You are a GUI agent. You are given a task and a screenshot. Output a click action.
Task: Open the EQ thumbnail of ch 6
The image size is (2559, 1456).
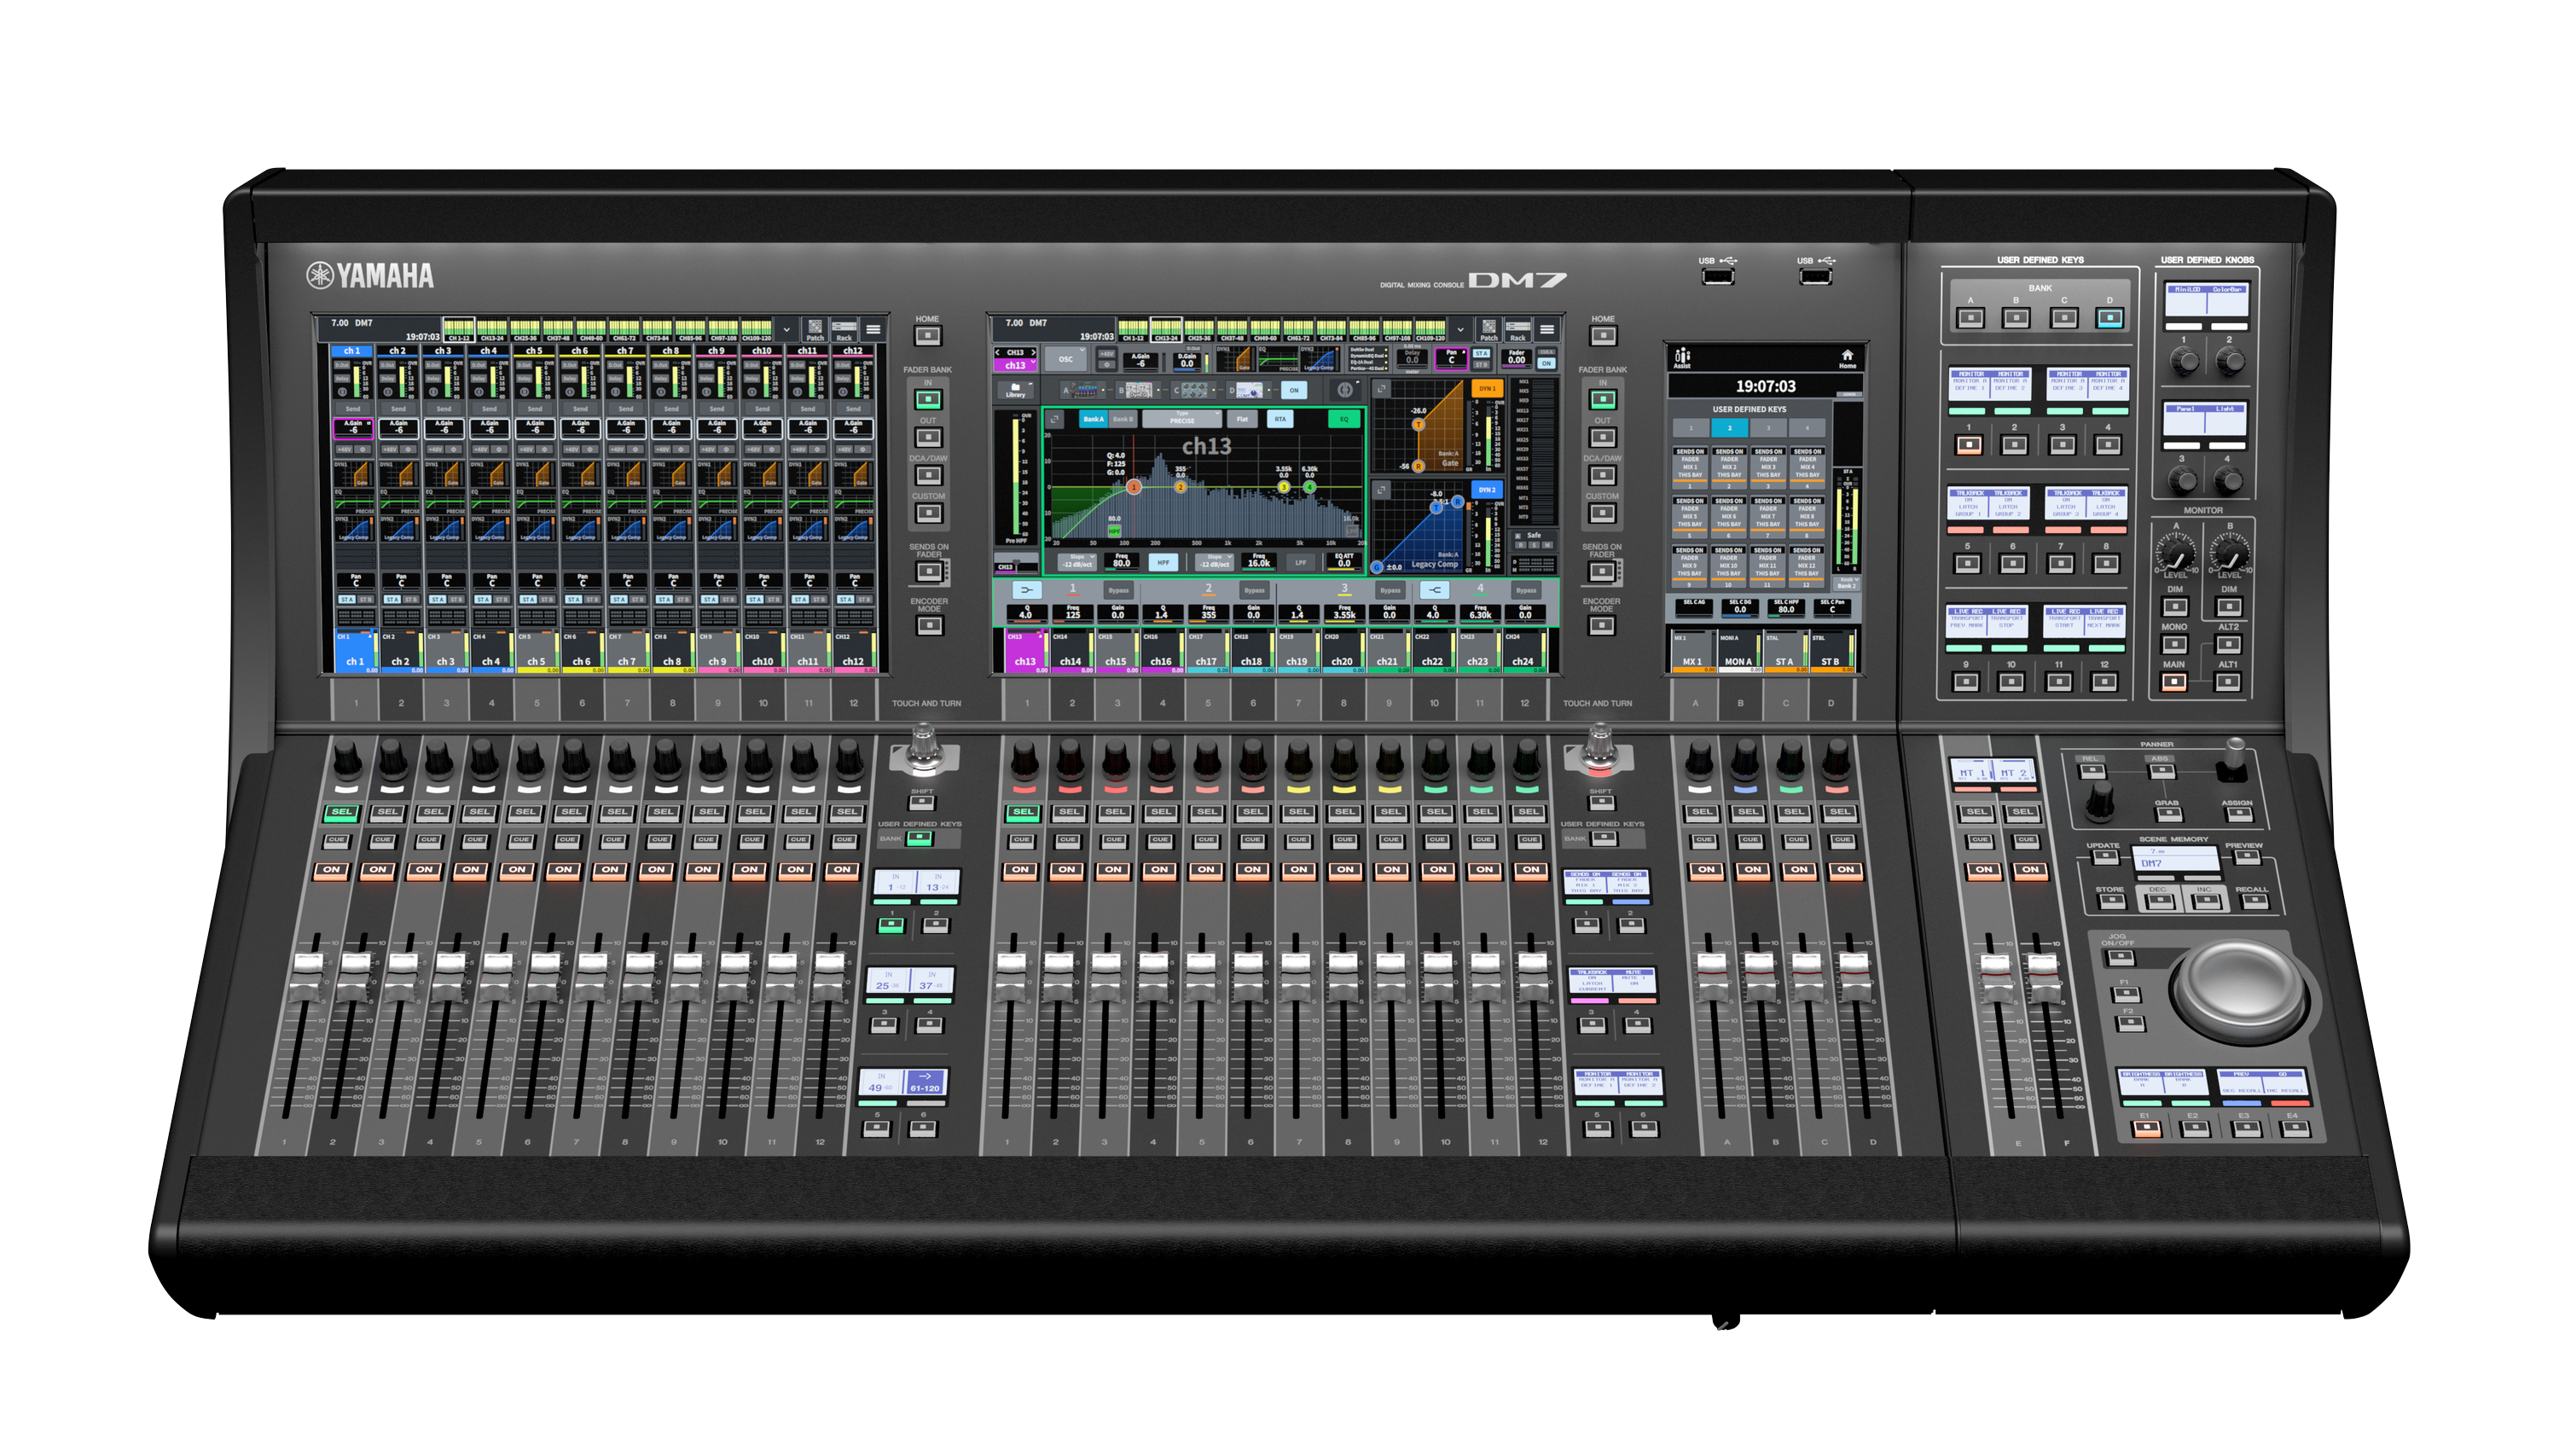pyautogui.click(x=580, y=501)
